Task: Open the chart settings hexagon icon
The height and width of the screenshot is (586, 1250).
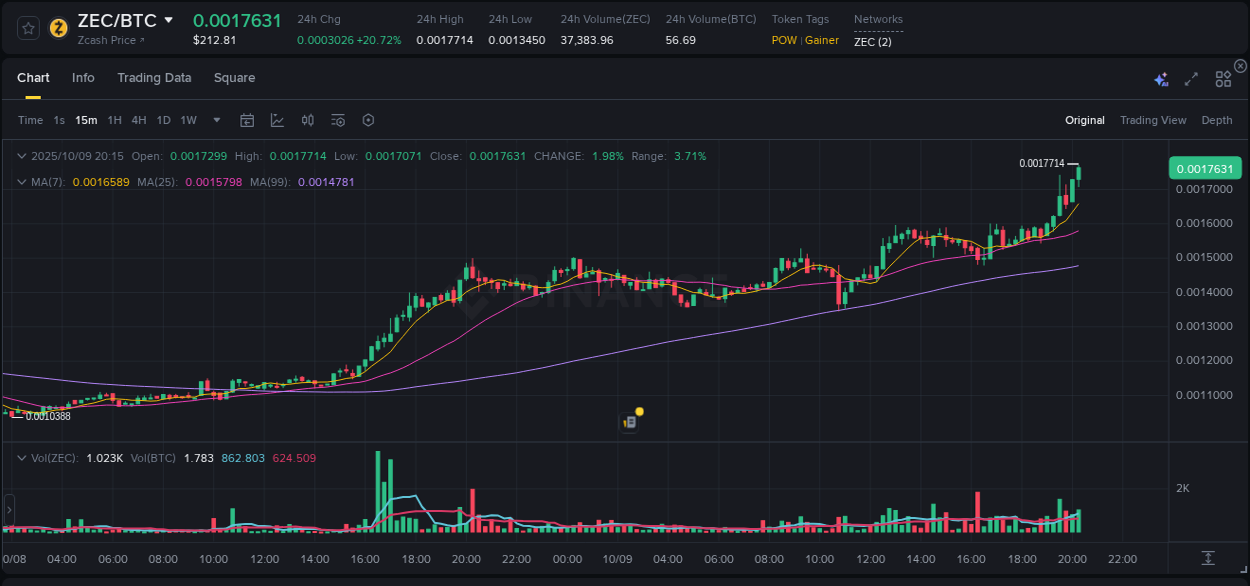Action: pos(368,120)
